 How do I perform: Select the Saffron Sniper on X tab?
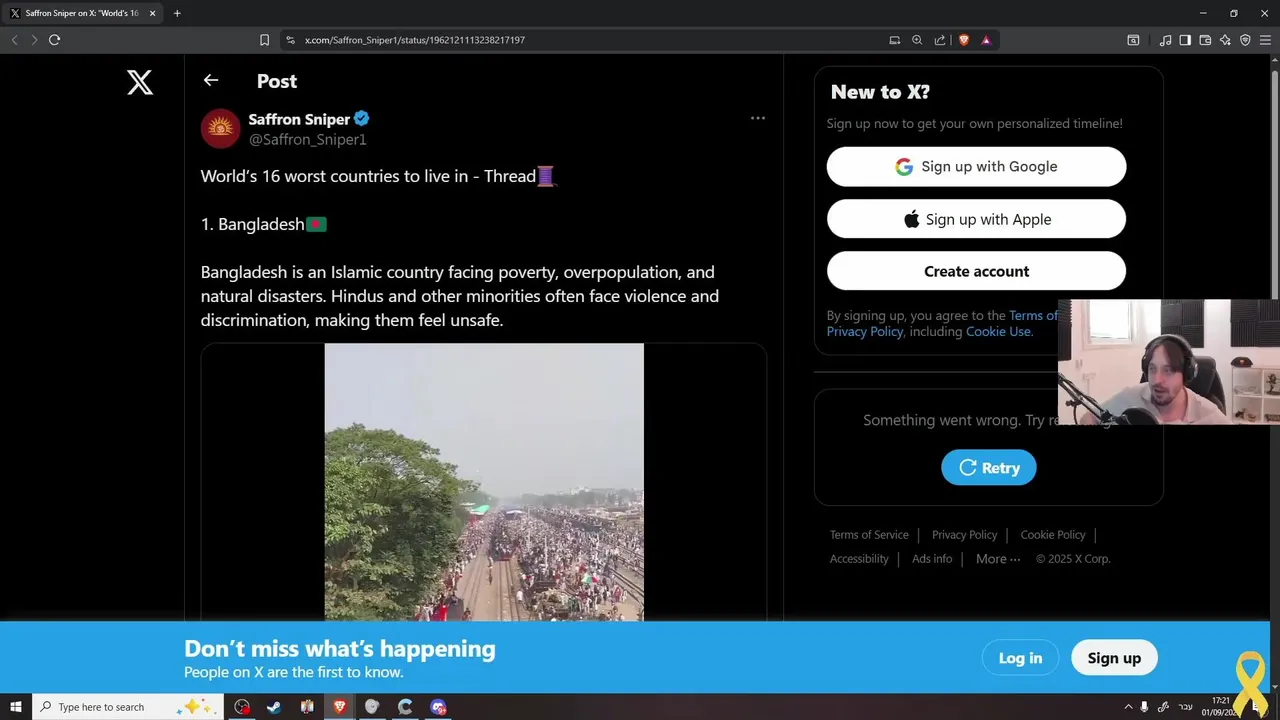tap(82, 13)
